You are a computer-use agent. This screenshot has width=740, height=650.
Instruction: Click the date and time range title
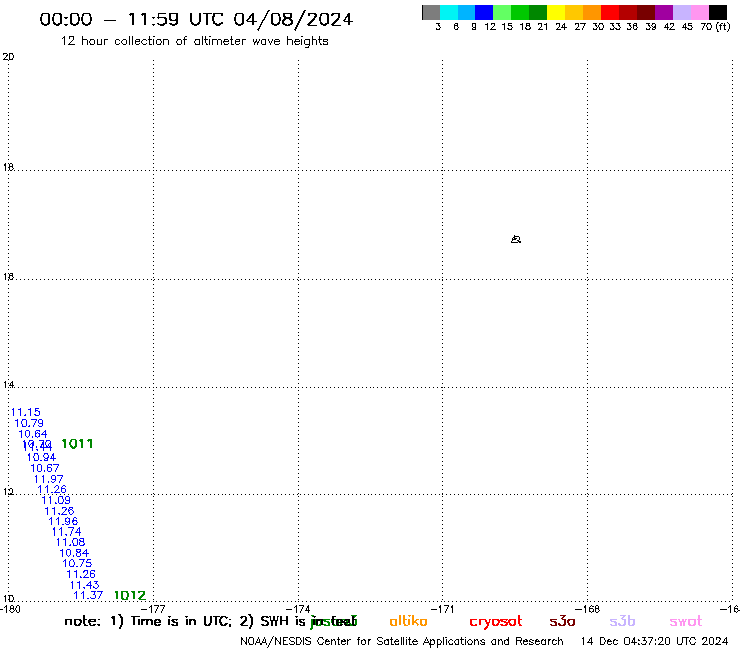click(196, 19)
